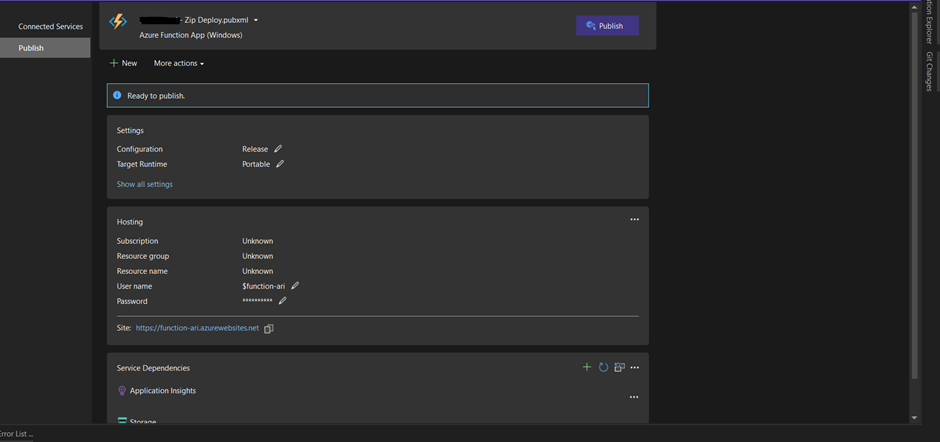
Task: Open the publish profile dropdown for Zip Deploy.pubxml
Action: 256,20
